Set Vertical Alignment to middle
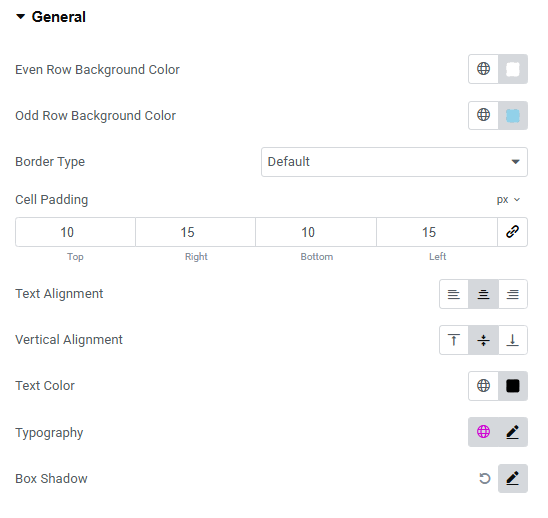The height and width of the screenshot is (518, 548). coord(483,340)
